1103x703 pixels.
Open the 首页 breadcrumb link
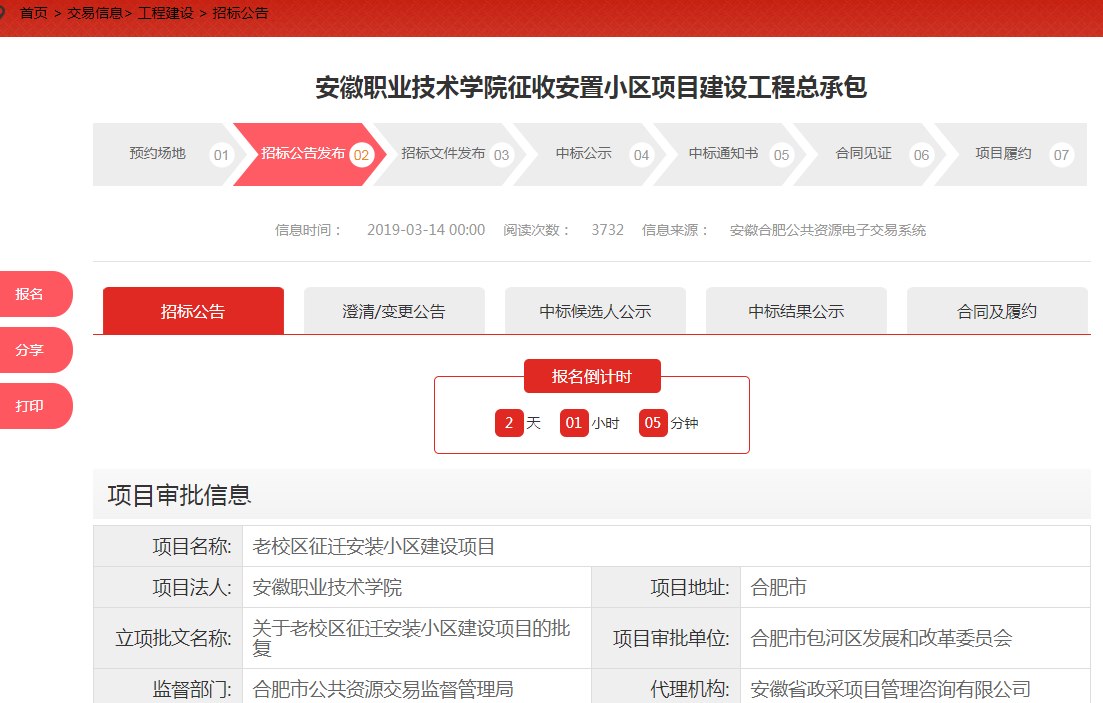pos(33,14)
